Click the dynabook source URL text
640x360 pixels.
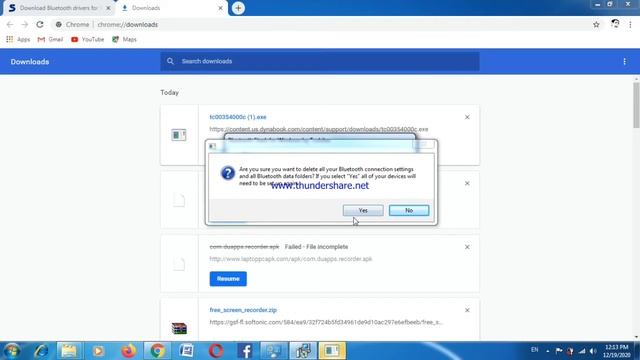click(x=319, y=129)
